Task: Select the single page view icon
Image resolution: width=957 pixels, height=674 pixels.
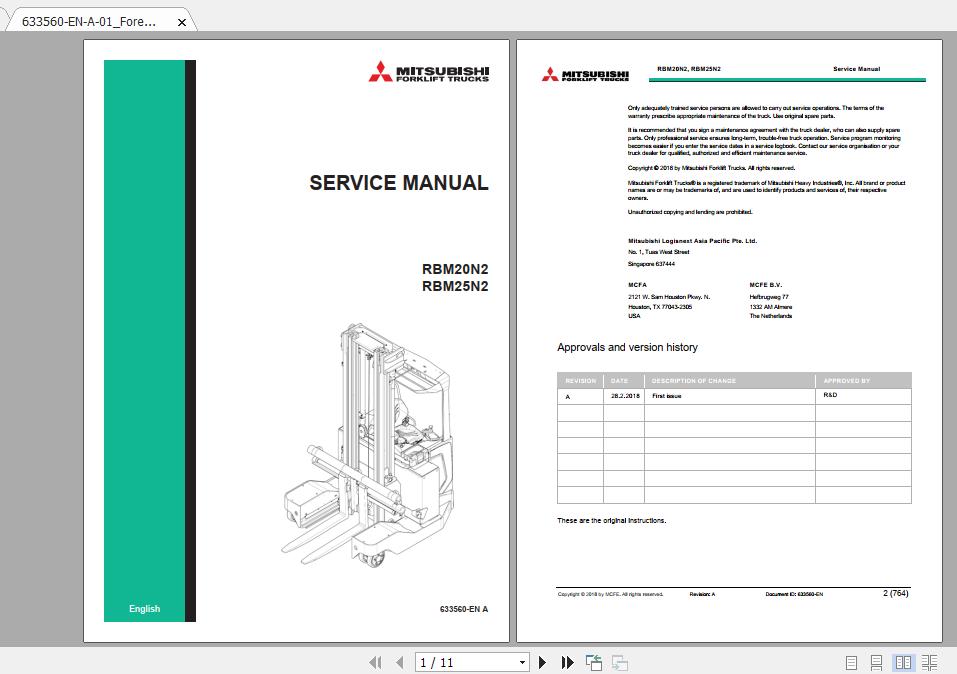Action: pos(851,662)
